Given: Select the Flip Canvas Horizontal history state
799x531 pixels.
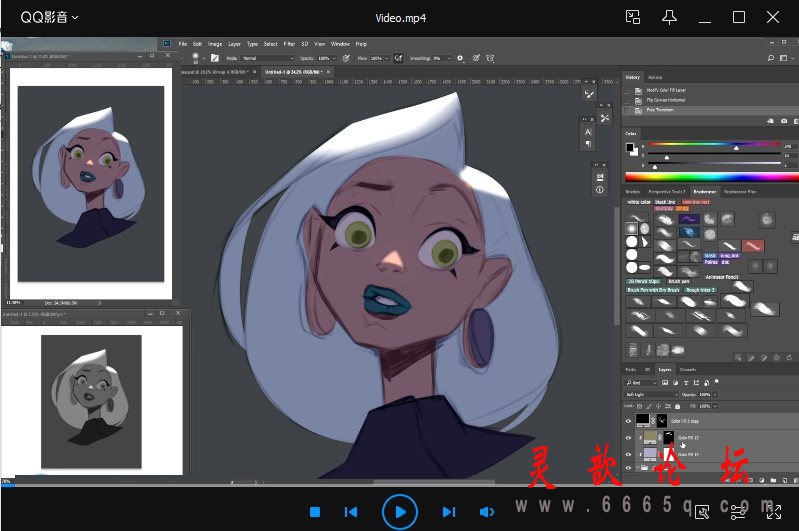Looking at the screenshot, I should tap(666, 100).
